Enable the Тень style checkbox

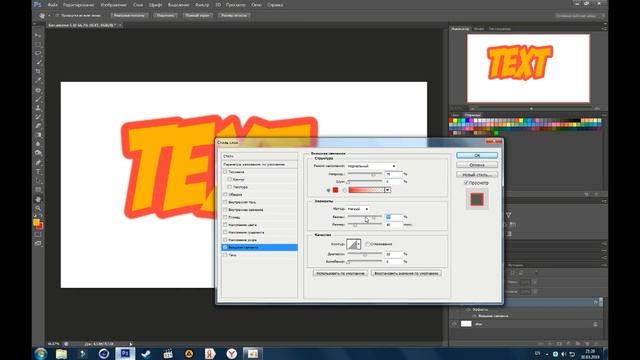click(225, 255)
